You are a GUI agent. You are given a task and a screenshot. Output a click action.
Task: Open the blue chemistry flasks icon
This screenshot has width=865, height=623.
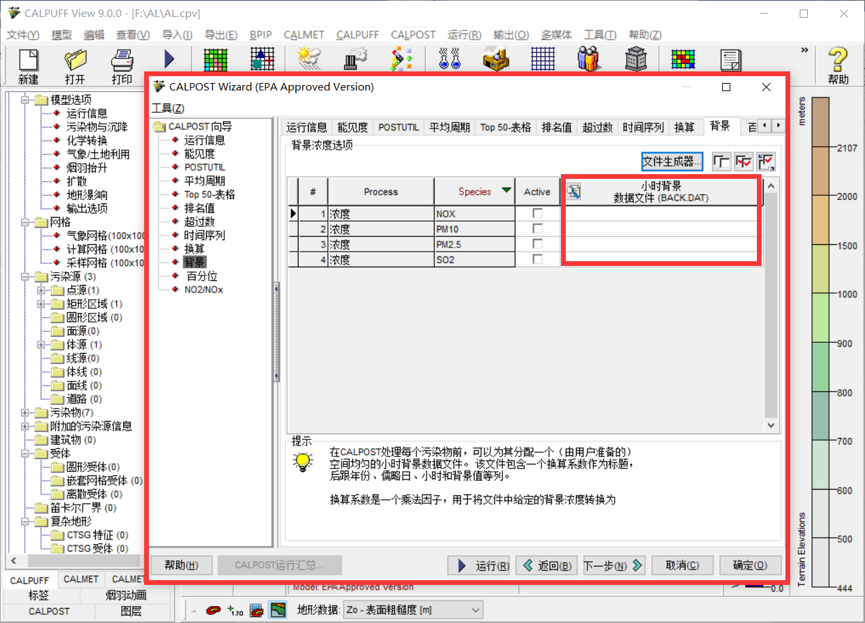coord(450,59)
